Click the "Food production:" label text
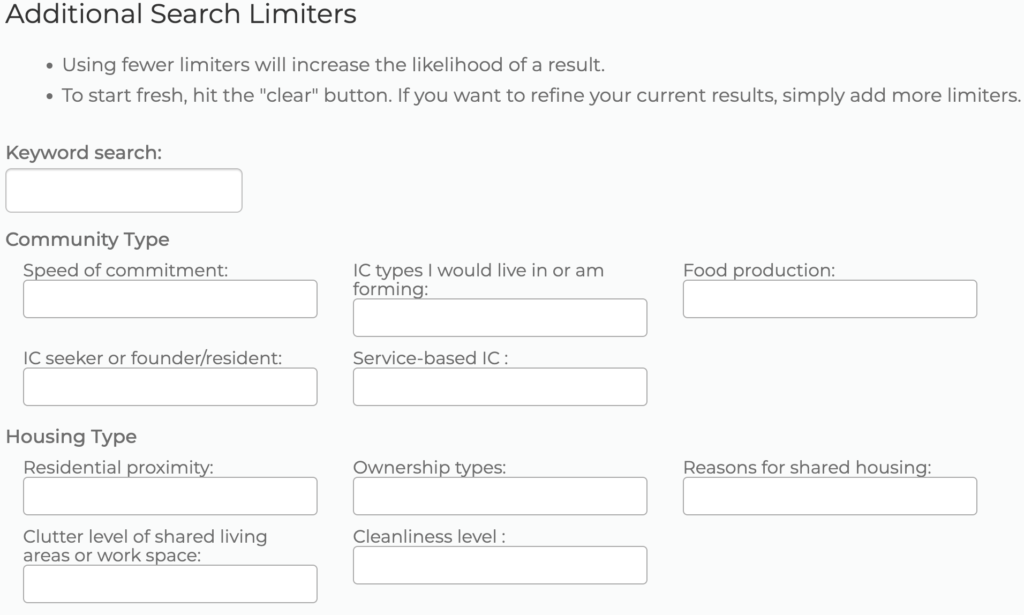Screen dimensions: 1024x615 click(x=759, y=270)
